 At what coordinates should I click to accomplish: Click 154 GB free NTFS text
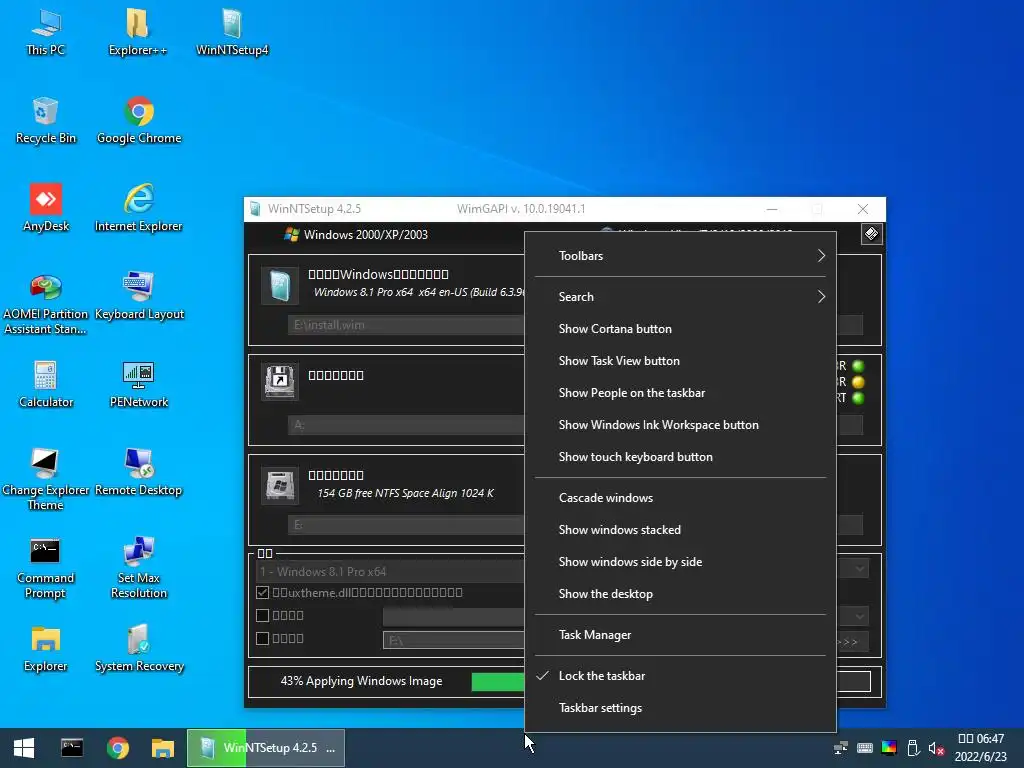tap(406, 493)
